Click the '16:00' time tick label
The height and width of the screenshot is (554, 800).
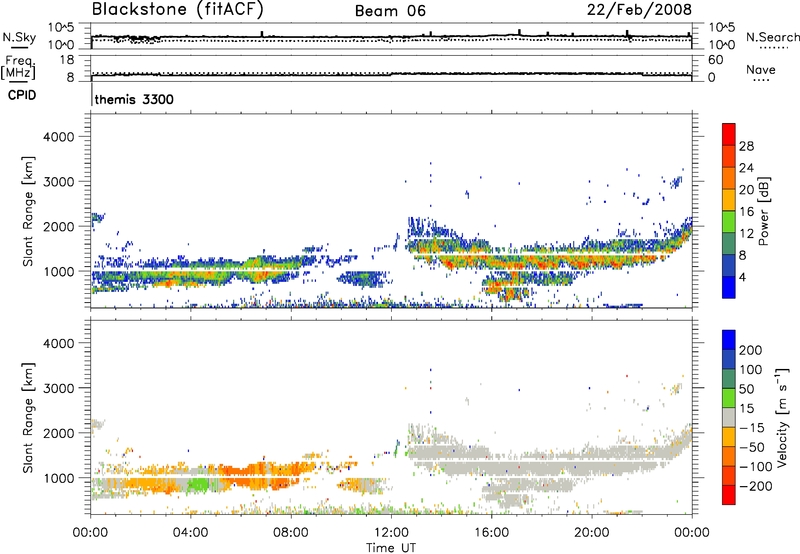[491, 533]
